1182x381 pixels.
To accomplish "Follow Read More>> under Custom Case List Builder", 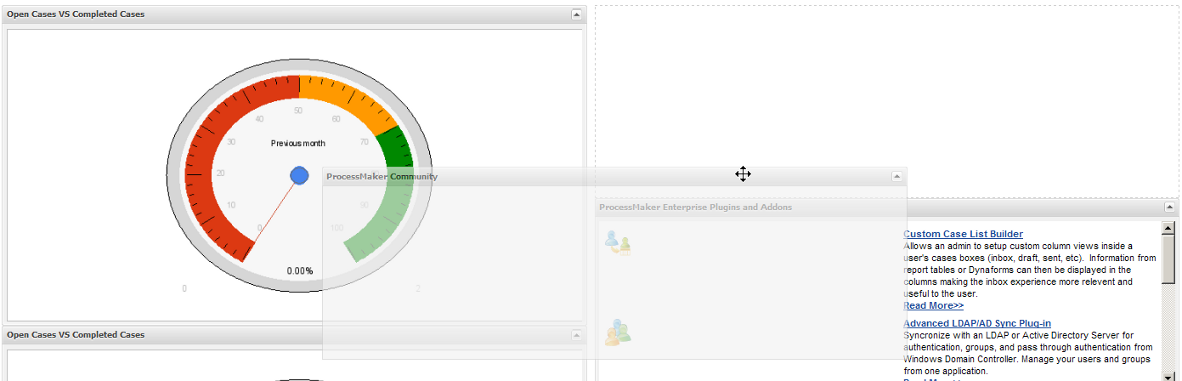I will (x=933, y=306).
